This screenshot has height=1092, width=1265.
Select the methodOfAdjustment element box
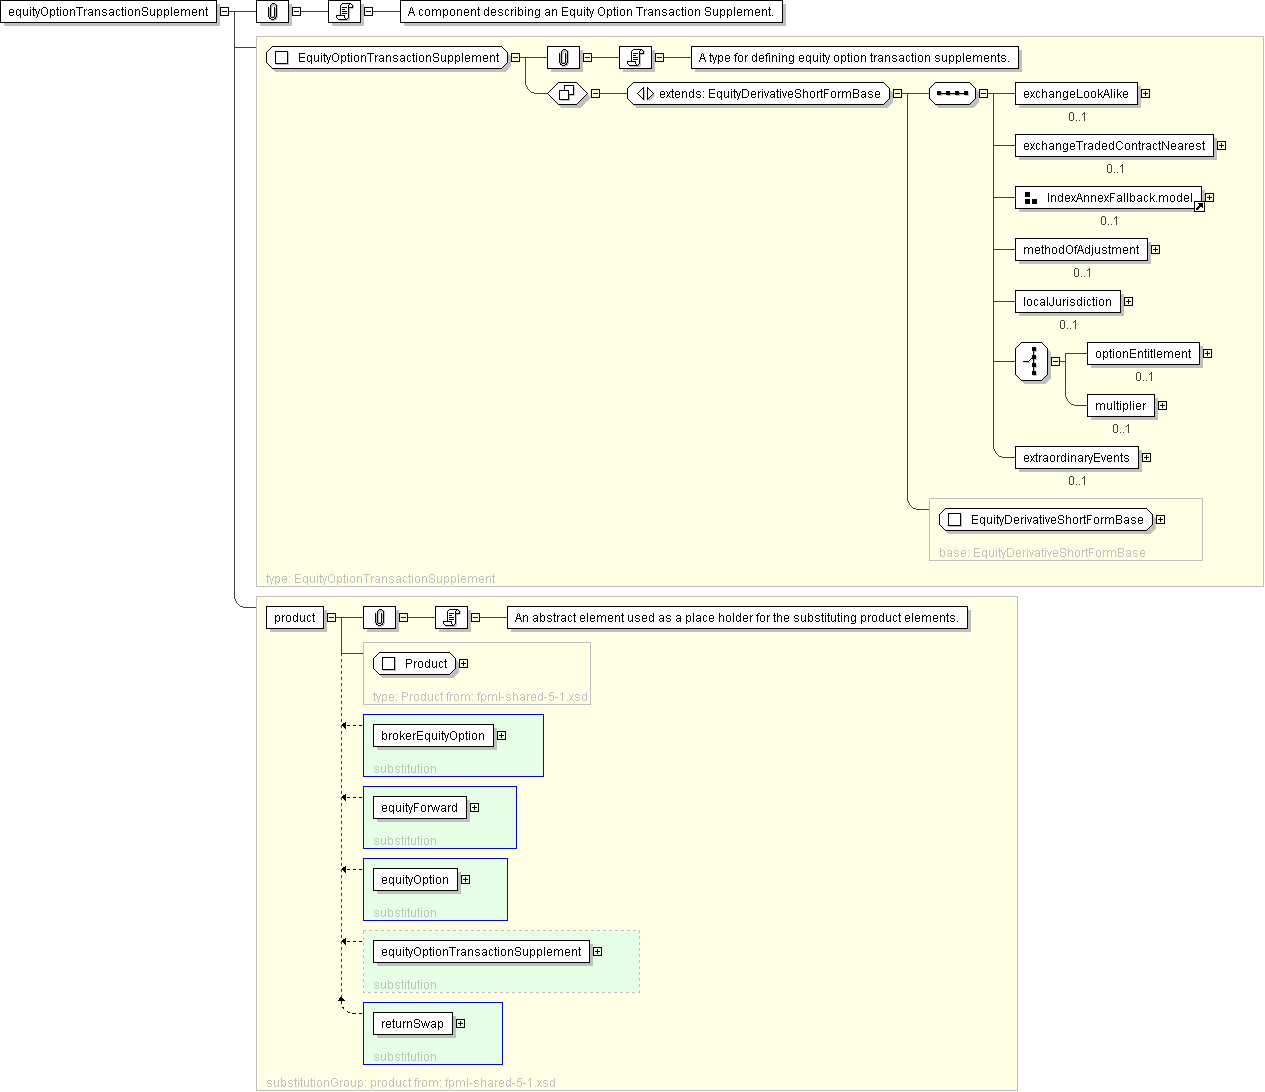(x=1081, y=250)
